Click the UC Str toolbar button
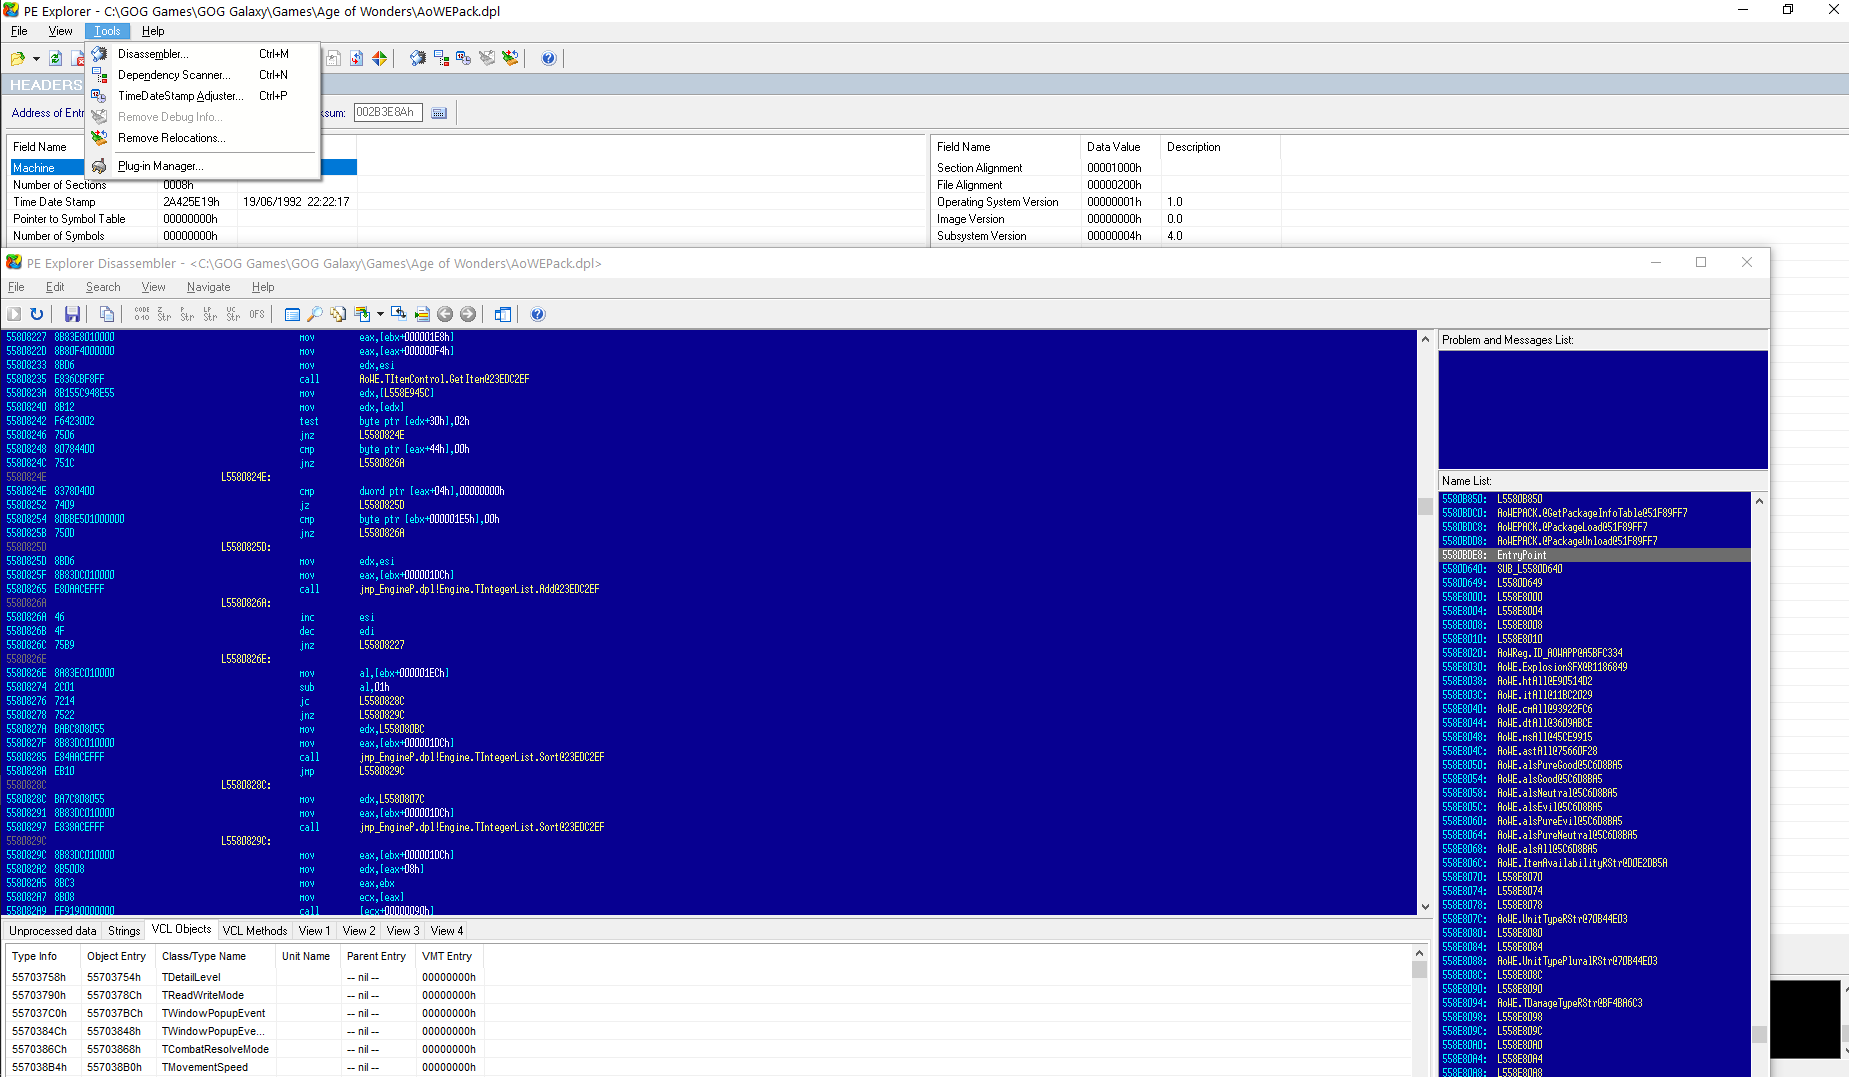This screenshot has width=1849, height=1077. click(x=233, y=314)
